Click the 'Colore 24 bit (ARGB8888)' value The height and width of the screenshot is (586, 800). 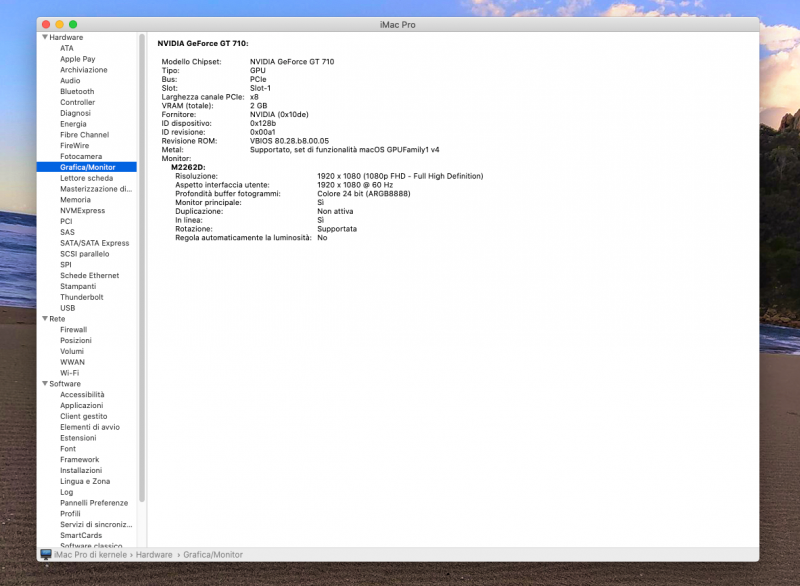364,194
